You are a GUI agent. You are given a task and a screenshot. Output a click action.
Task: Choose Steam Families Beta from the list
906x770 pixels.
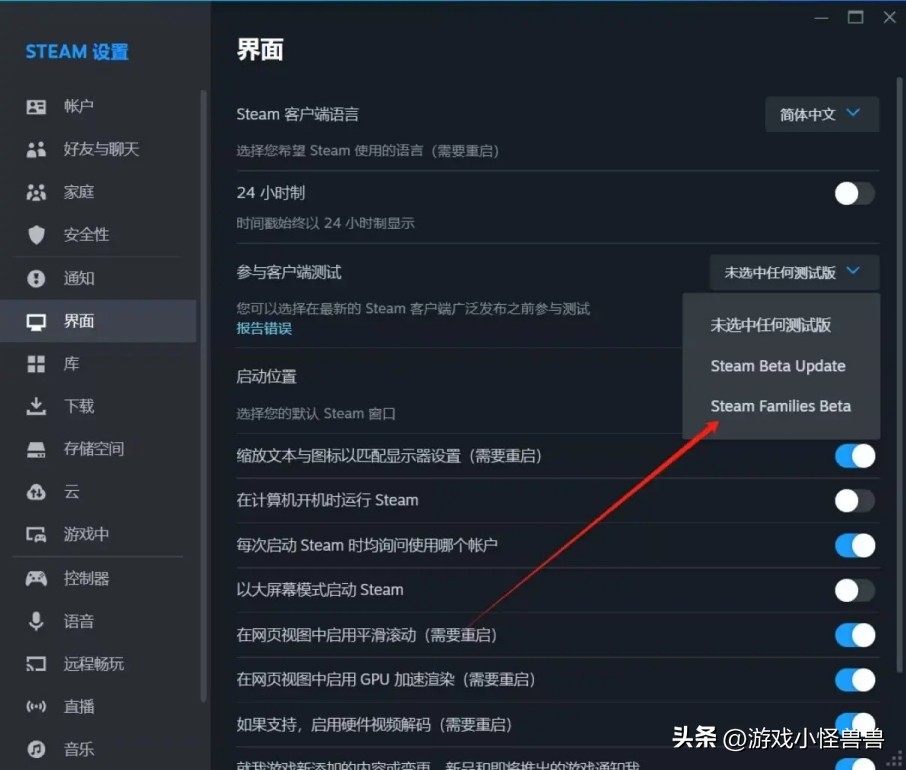click(780, 406)
